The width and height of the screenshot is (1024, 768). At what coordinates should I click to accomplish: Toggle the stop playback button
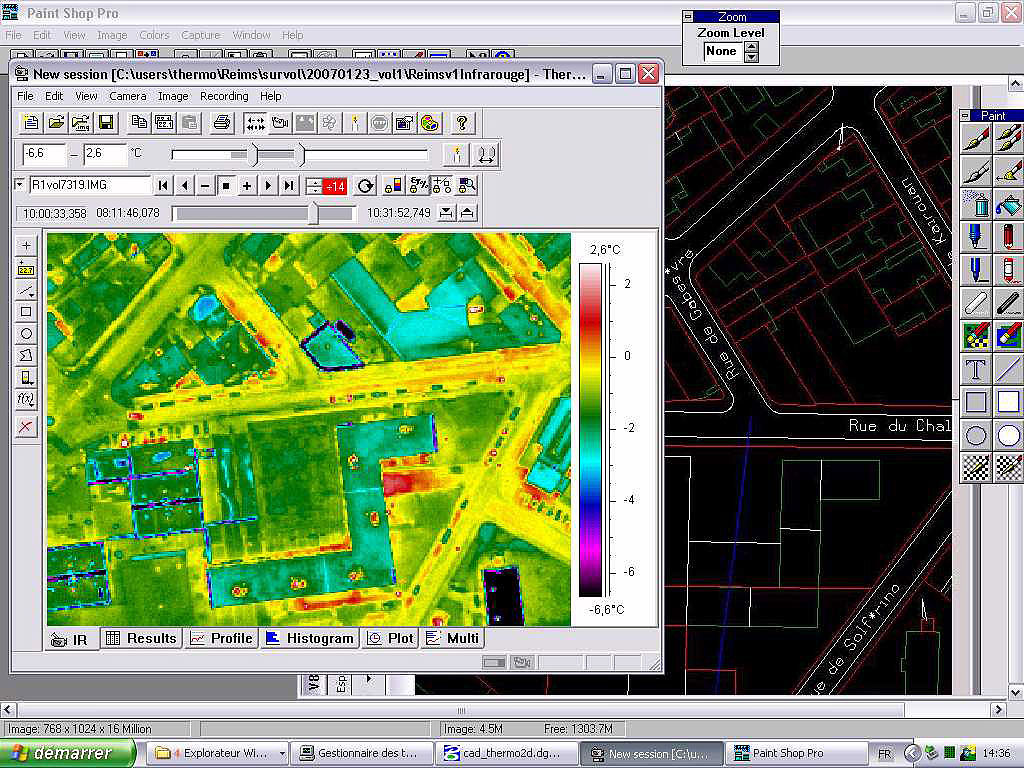226,185
